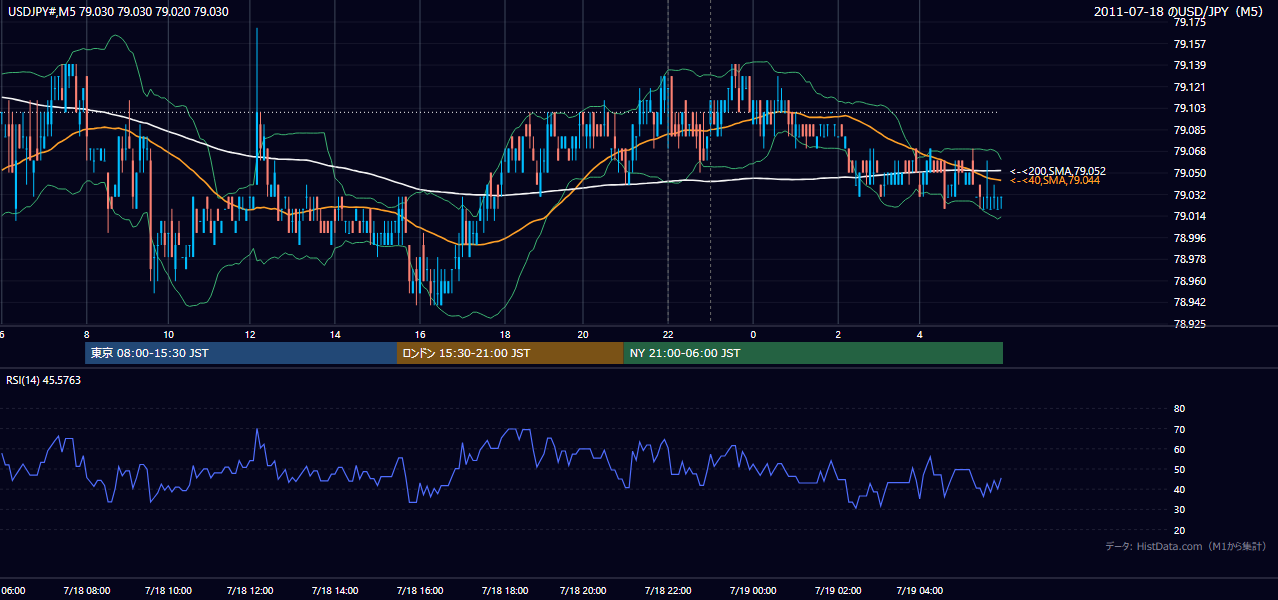Image resolution: width=1278 pixels, height=600 pixels.
Task: Click the RSI(14) 45.5763 indicator label
Action: click(44, 380)
